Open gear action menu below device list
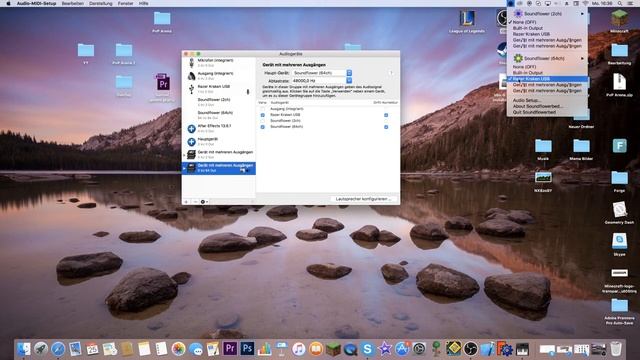 204,202
